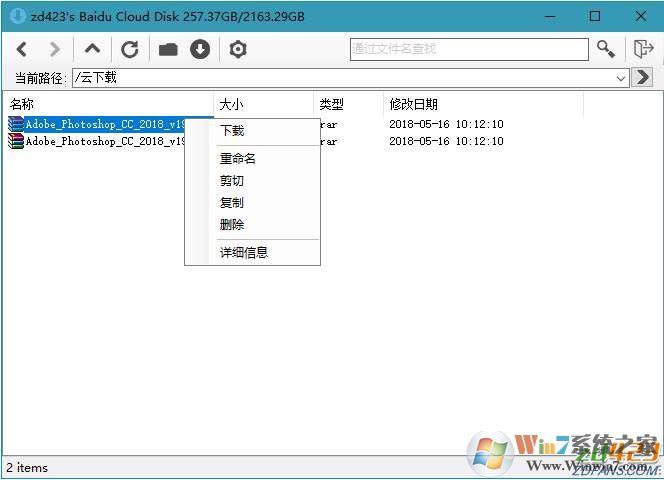This screenshot has width=664, height=480.
Task: Click the '2 items' status bar text
Action: (27, 468)
